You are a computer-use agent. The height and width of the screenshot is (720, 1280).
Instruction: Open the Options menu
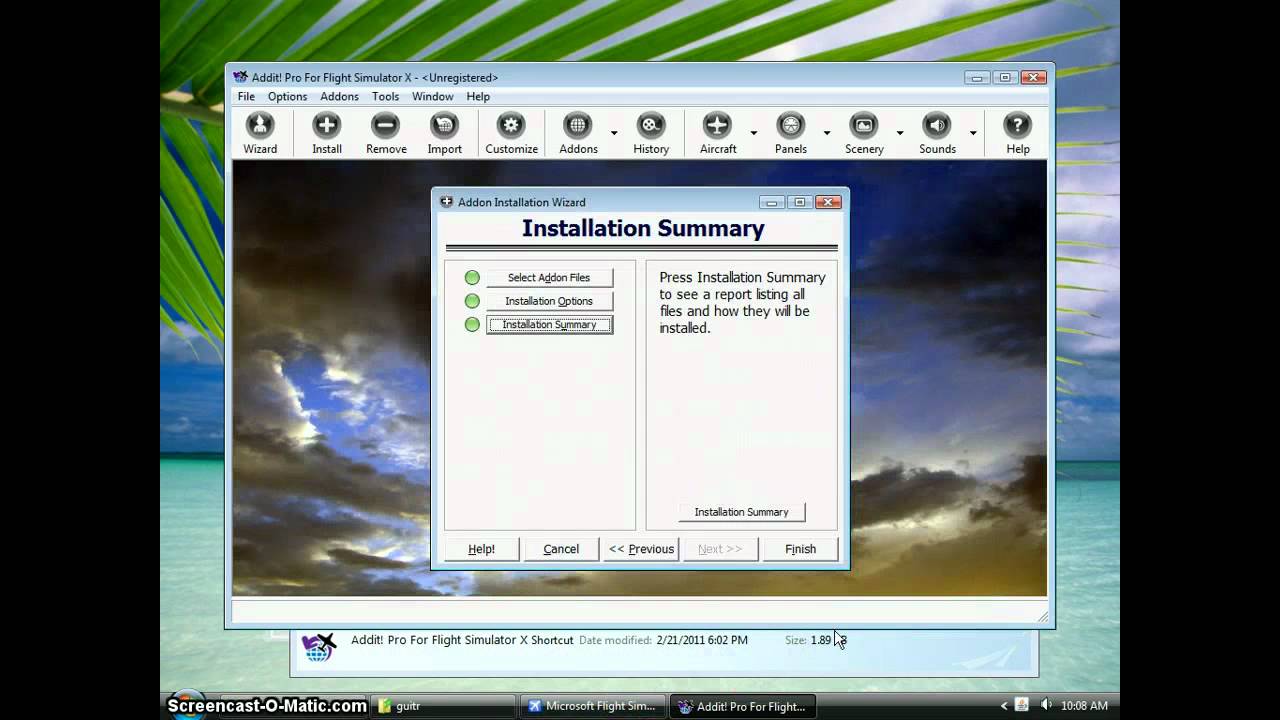point(287,97)
